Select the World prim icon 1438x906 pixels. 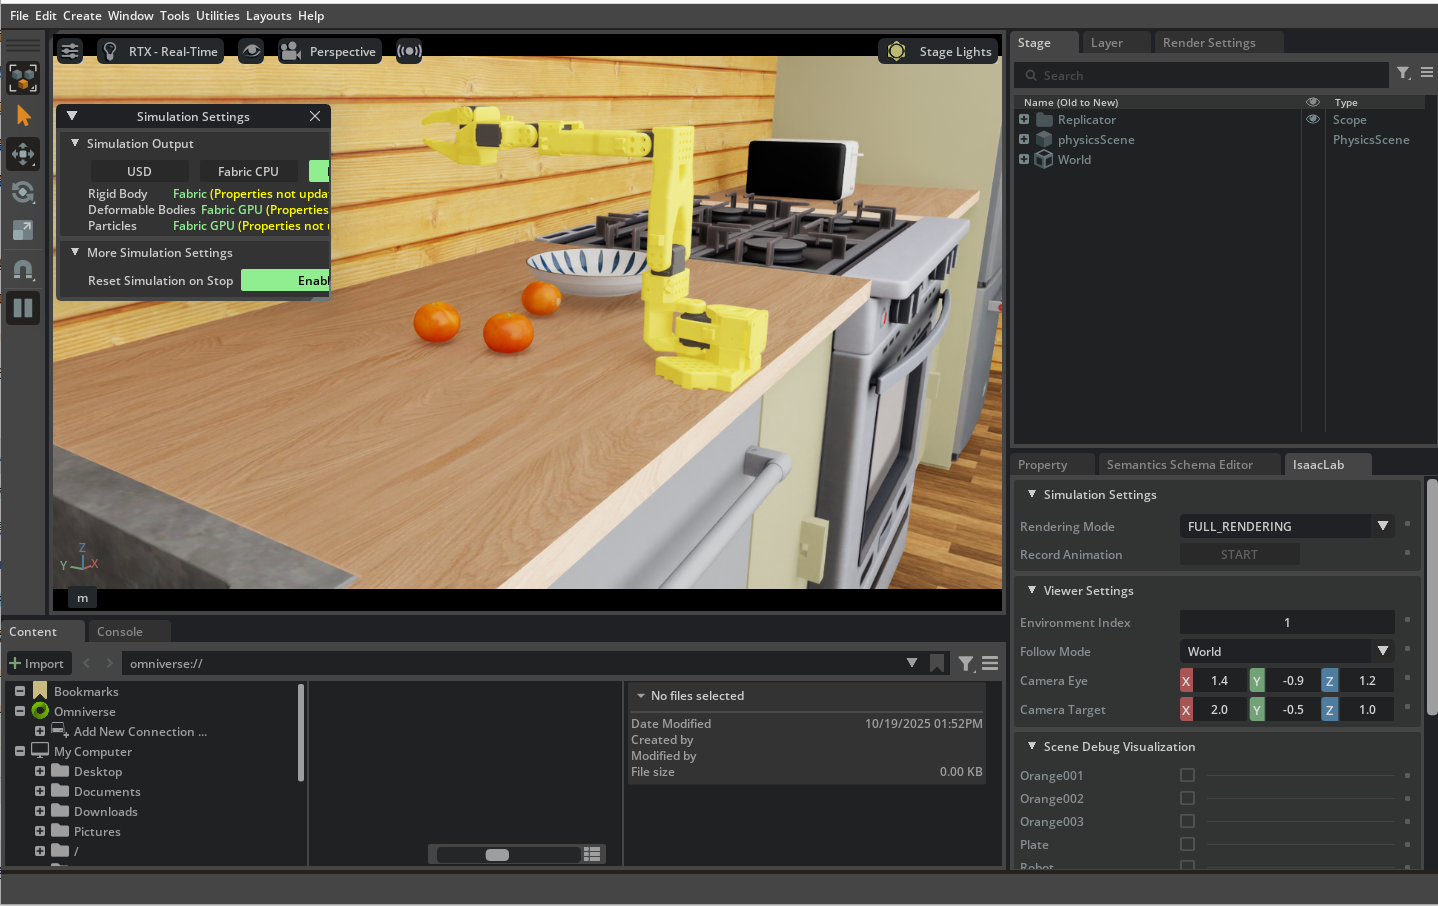point(1044,159)
